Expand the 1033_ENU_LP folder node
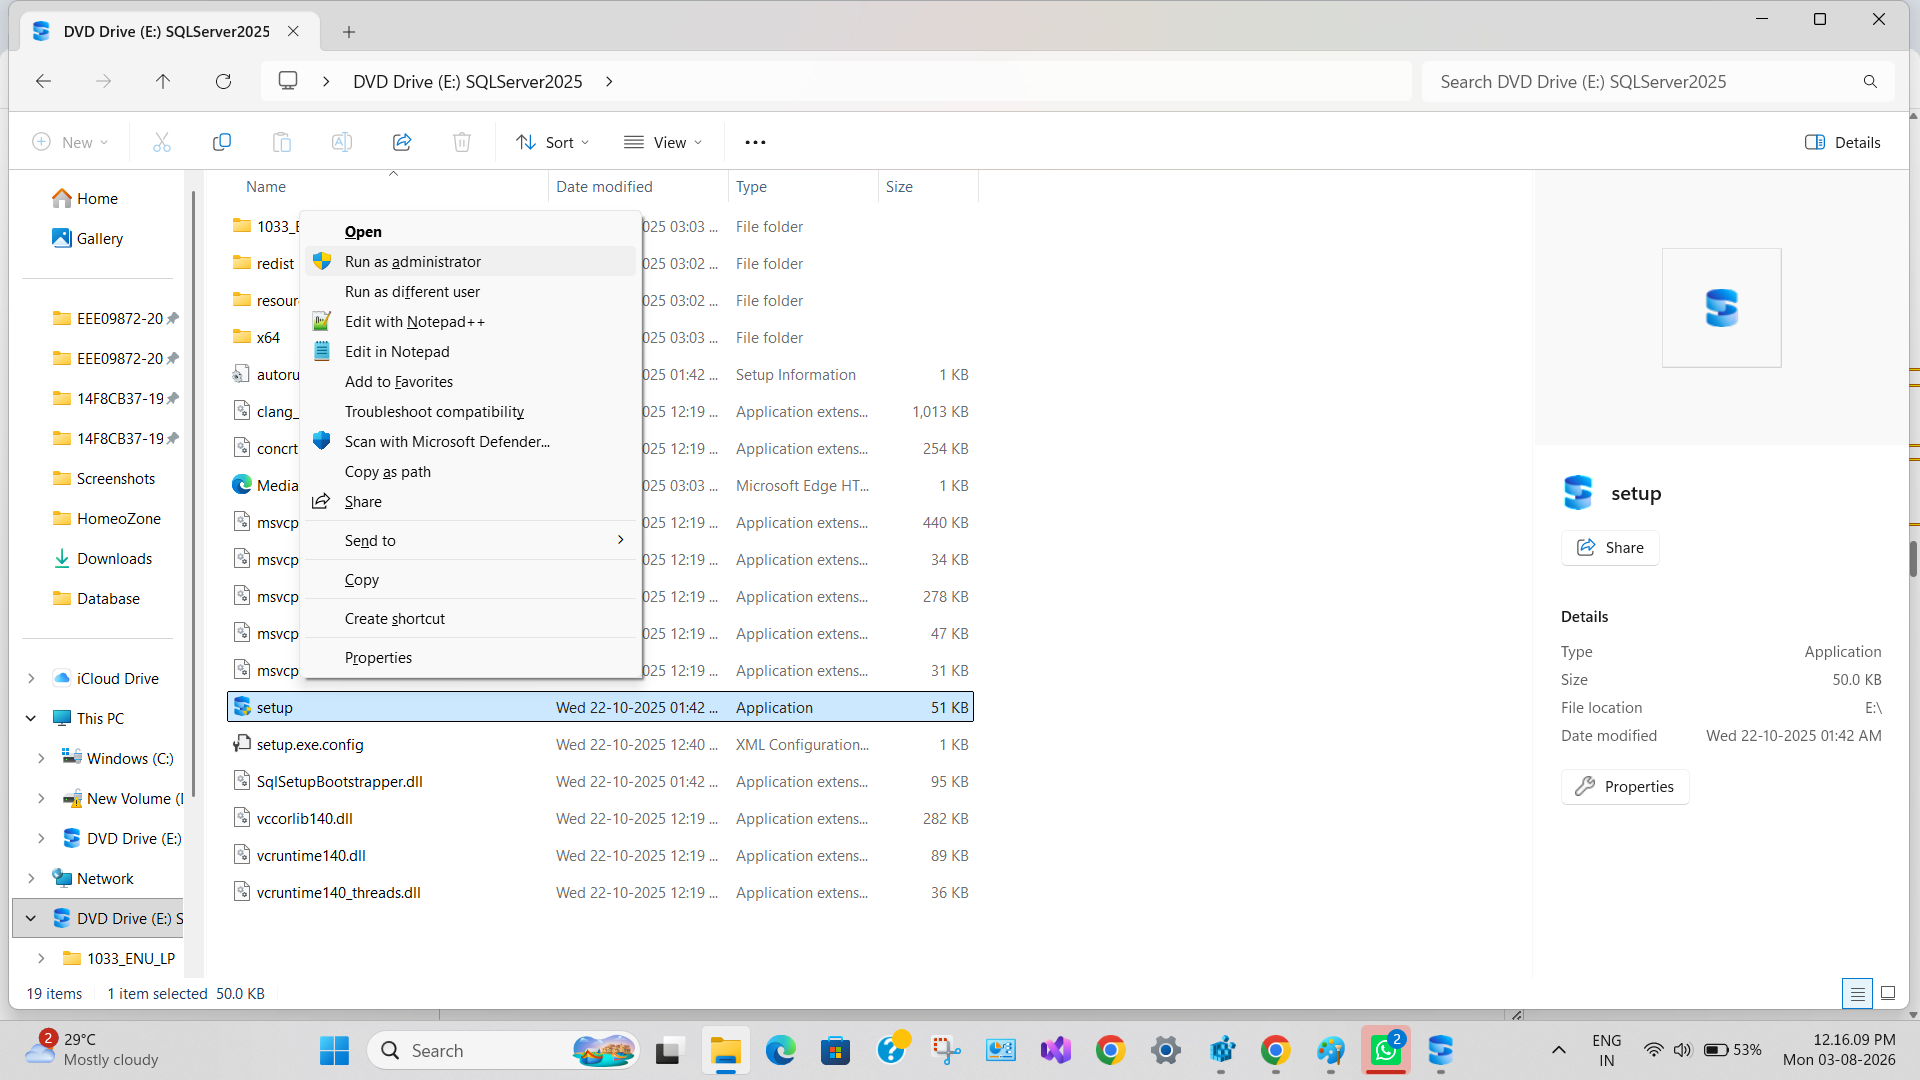The width and height of the screenshot is (1920, 1080). point(41,958)
